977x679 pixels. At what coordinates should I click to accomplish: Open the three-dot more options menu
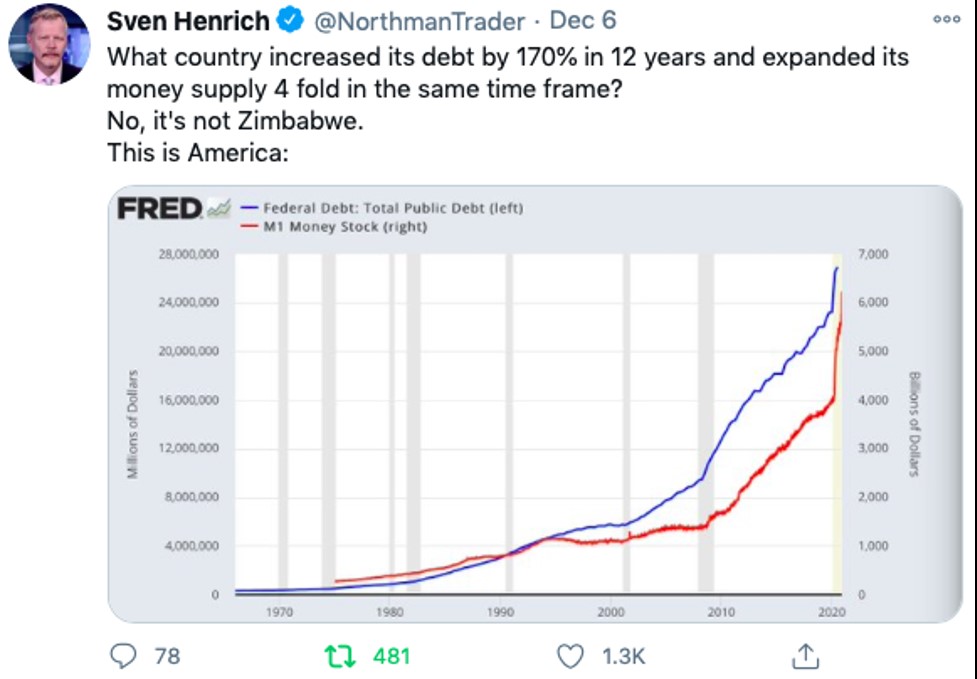(945, 19)
